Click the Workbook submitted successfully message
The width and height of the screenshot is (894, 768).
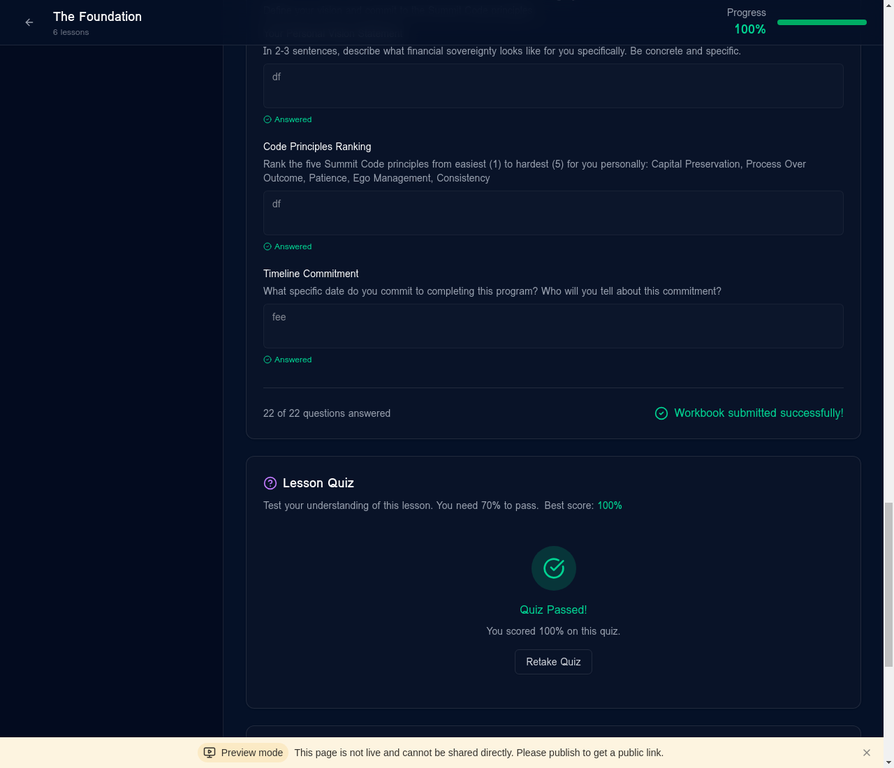(759, 412)
